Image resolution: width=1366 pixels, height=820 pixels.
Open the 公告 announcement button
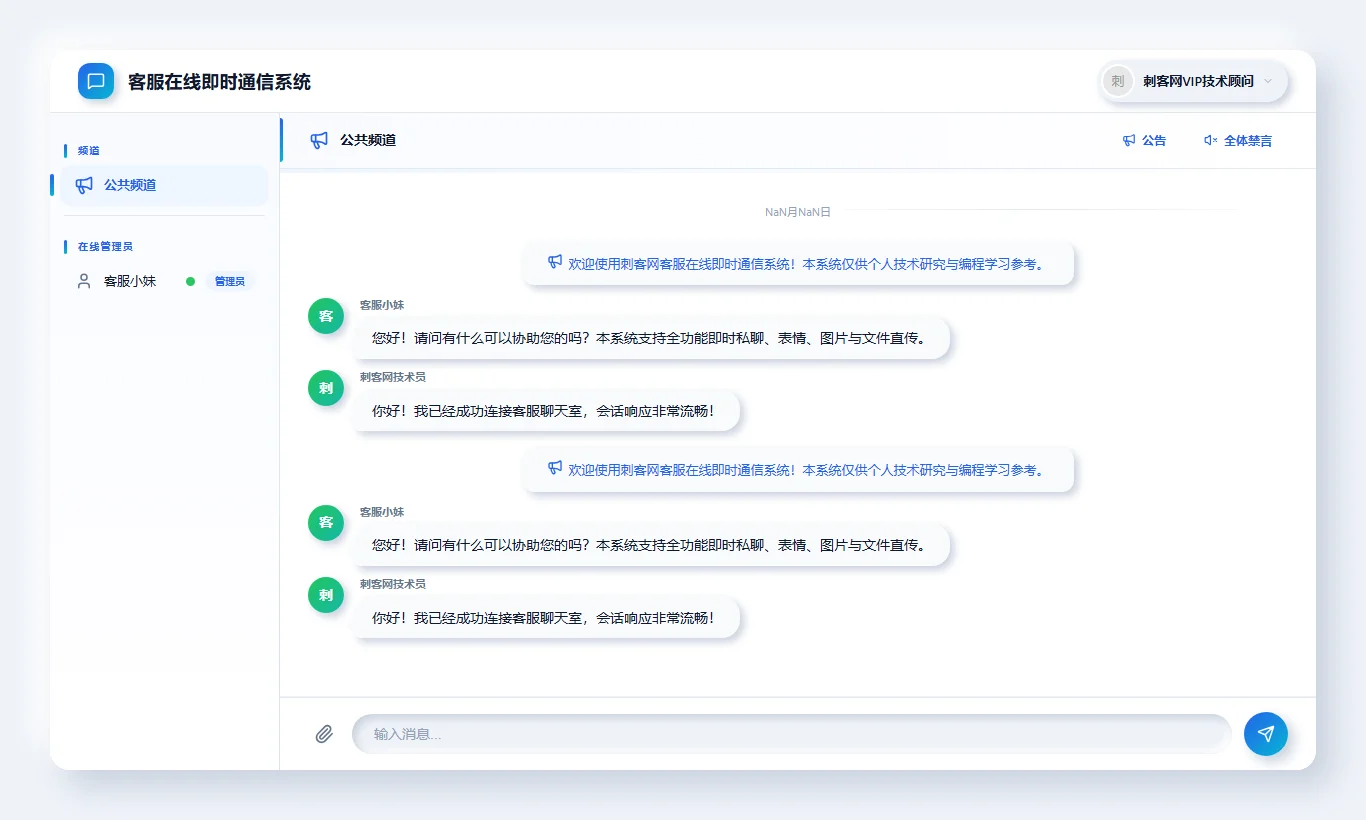pyautogui.click(x=1144, y=141)
